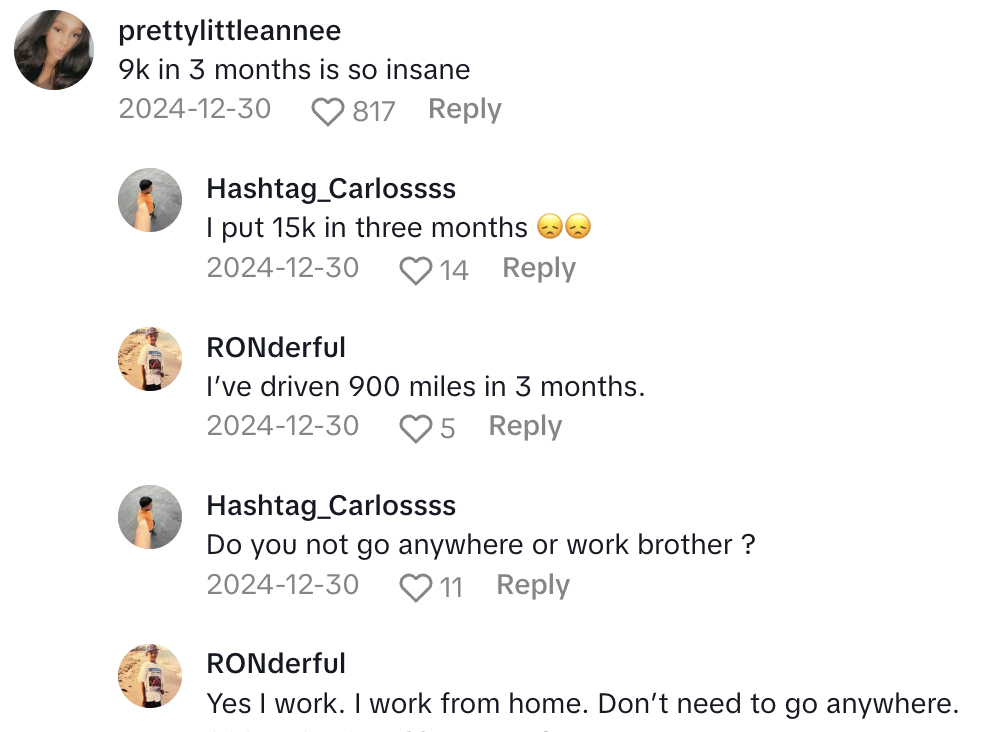Viewport: 994px width, 732px height.
Task: Heart the 'Do you not go anywhere' comment
Action: [x=415, y=588]
